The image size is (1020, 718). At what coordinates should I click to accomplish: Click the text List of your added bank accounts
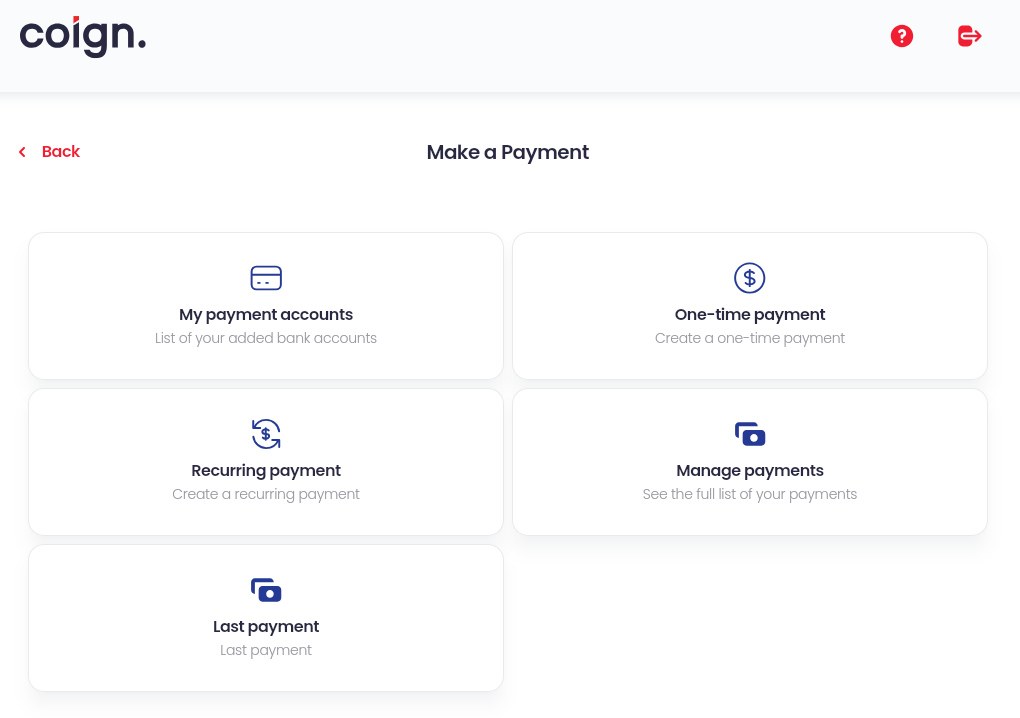pos(265,338)
